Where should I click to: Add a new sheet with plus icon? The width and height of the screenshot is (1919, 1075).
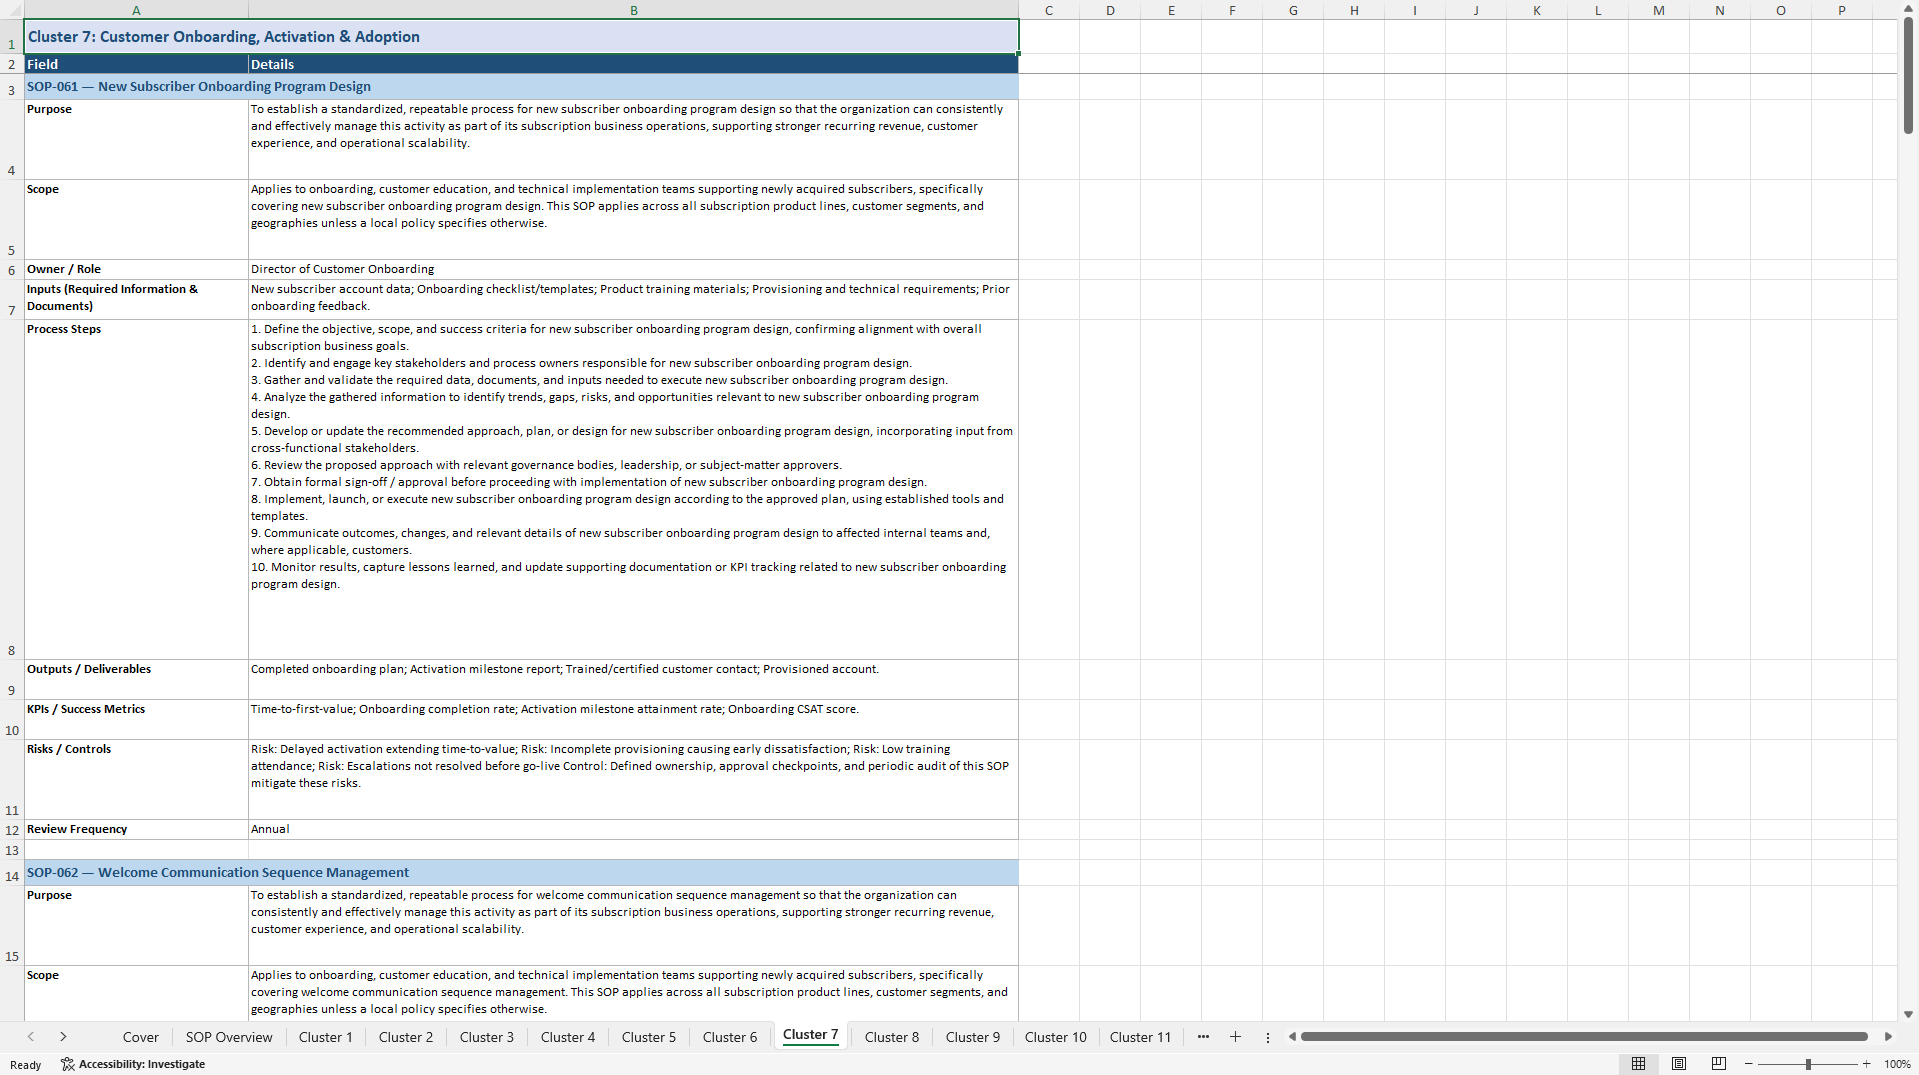(1235, 1037)
